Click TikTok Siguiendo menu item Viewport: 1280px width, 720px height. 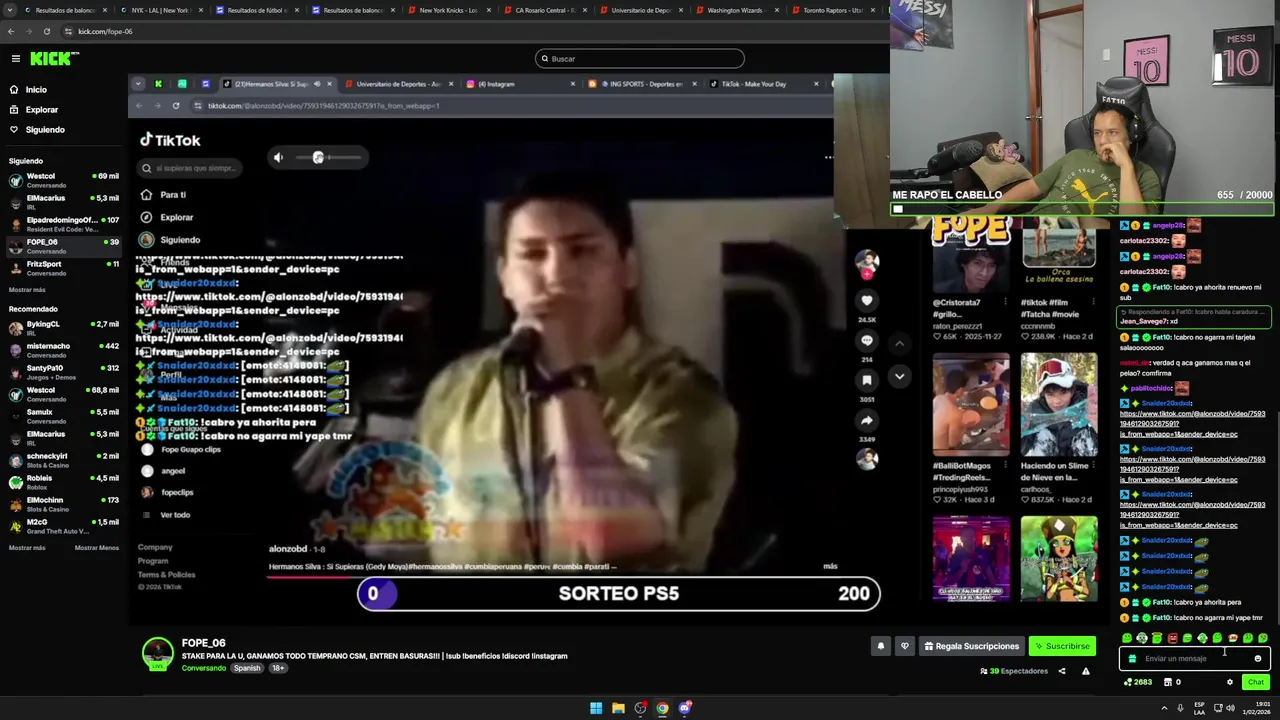[x=170, y=240]
